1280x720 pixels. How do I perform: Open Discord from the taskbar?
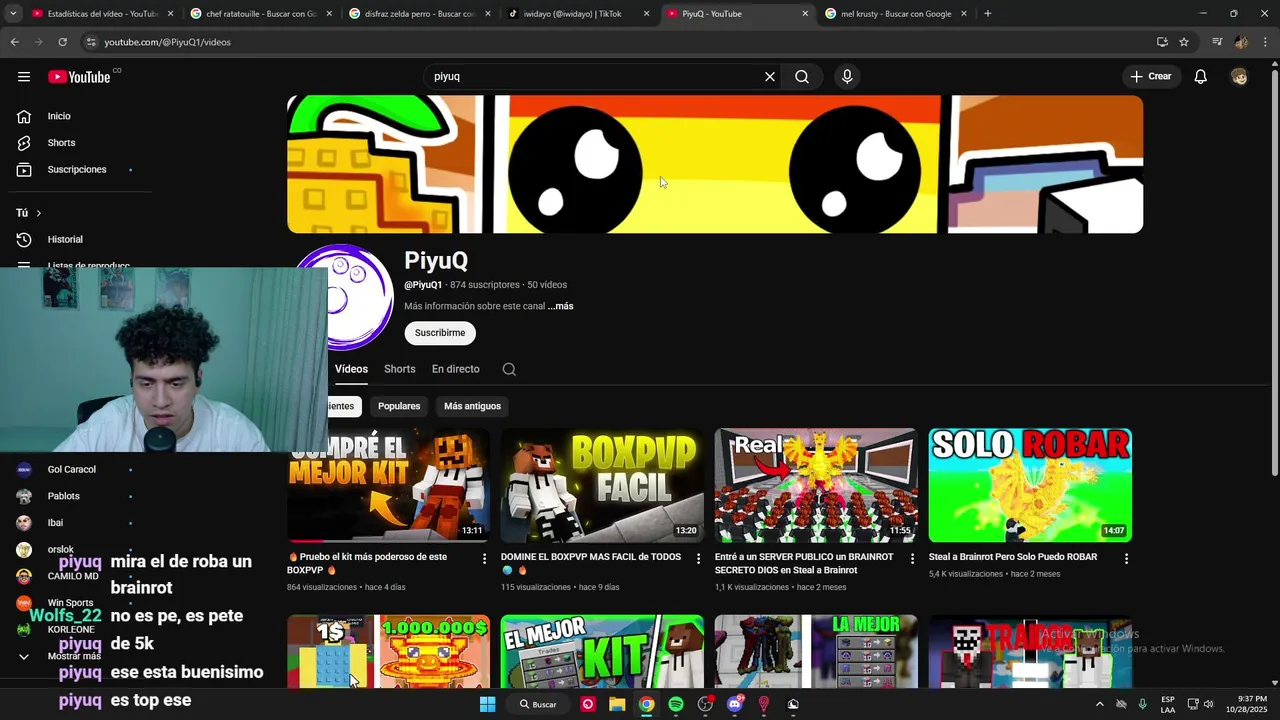pyautogui.click(x=735, y=704)
